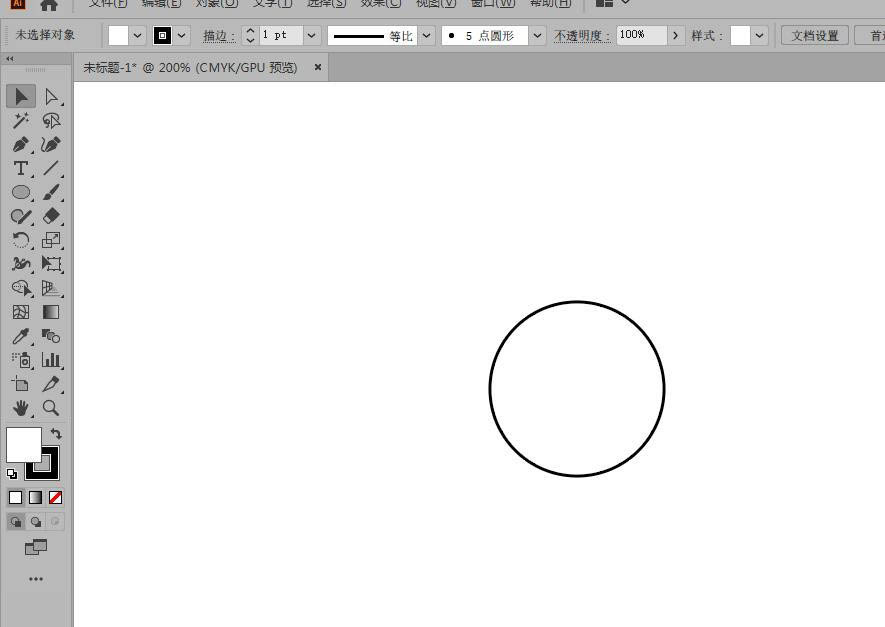Activate the Eyedropper tool
The width and height of the screenshot is (885, 627).
click(21, 336)
